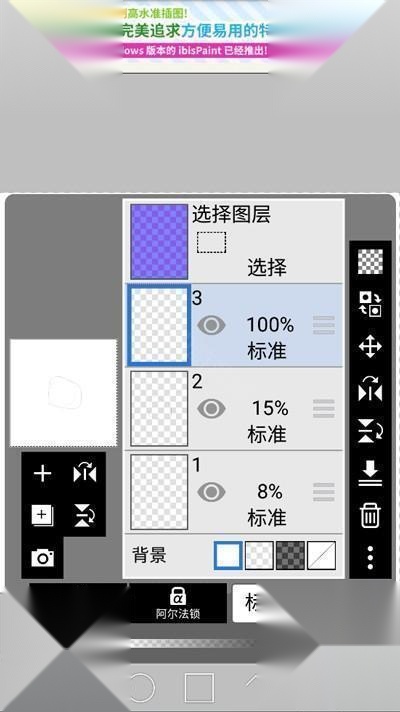Open blend mode dropdown beside alpha lock
Screen dimensions: 400x712
click(x=245, y=603)
